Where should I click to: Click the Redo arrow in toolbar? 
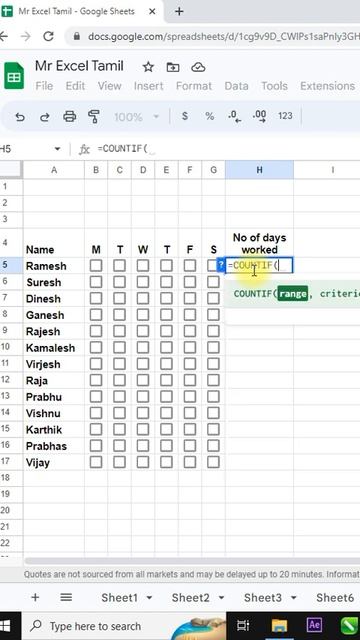(x=44, y=118)
